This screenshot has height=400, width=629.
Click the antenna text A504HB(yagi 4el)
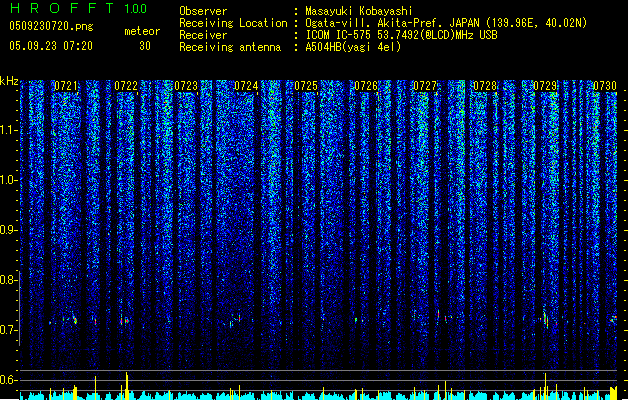(x=353, y=47)
